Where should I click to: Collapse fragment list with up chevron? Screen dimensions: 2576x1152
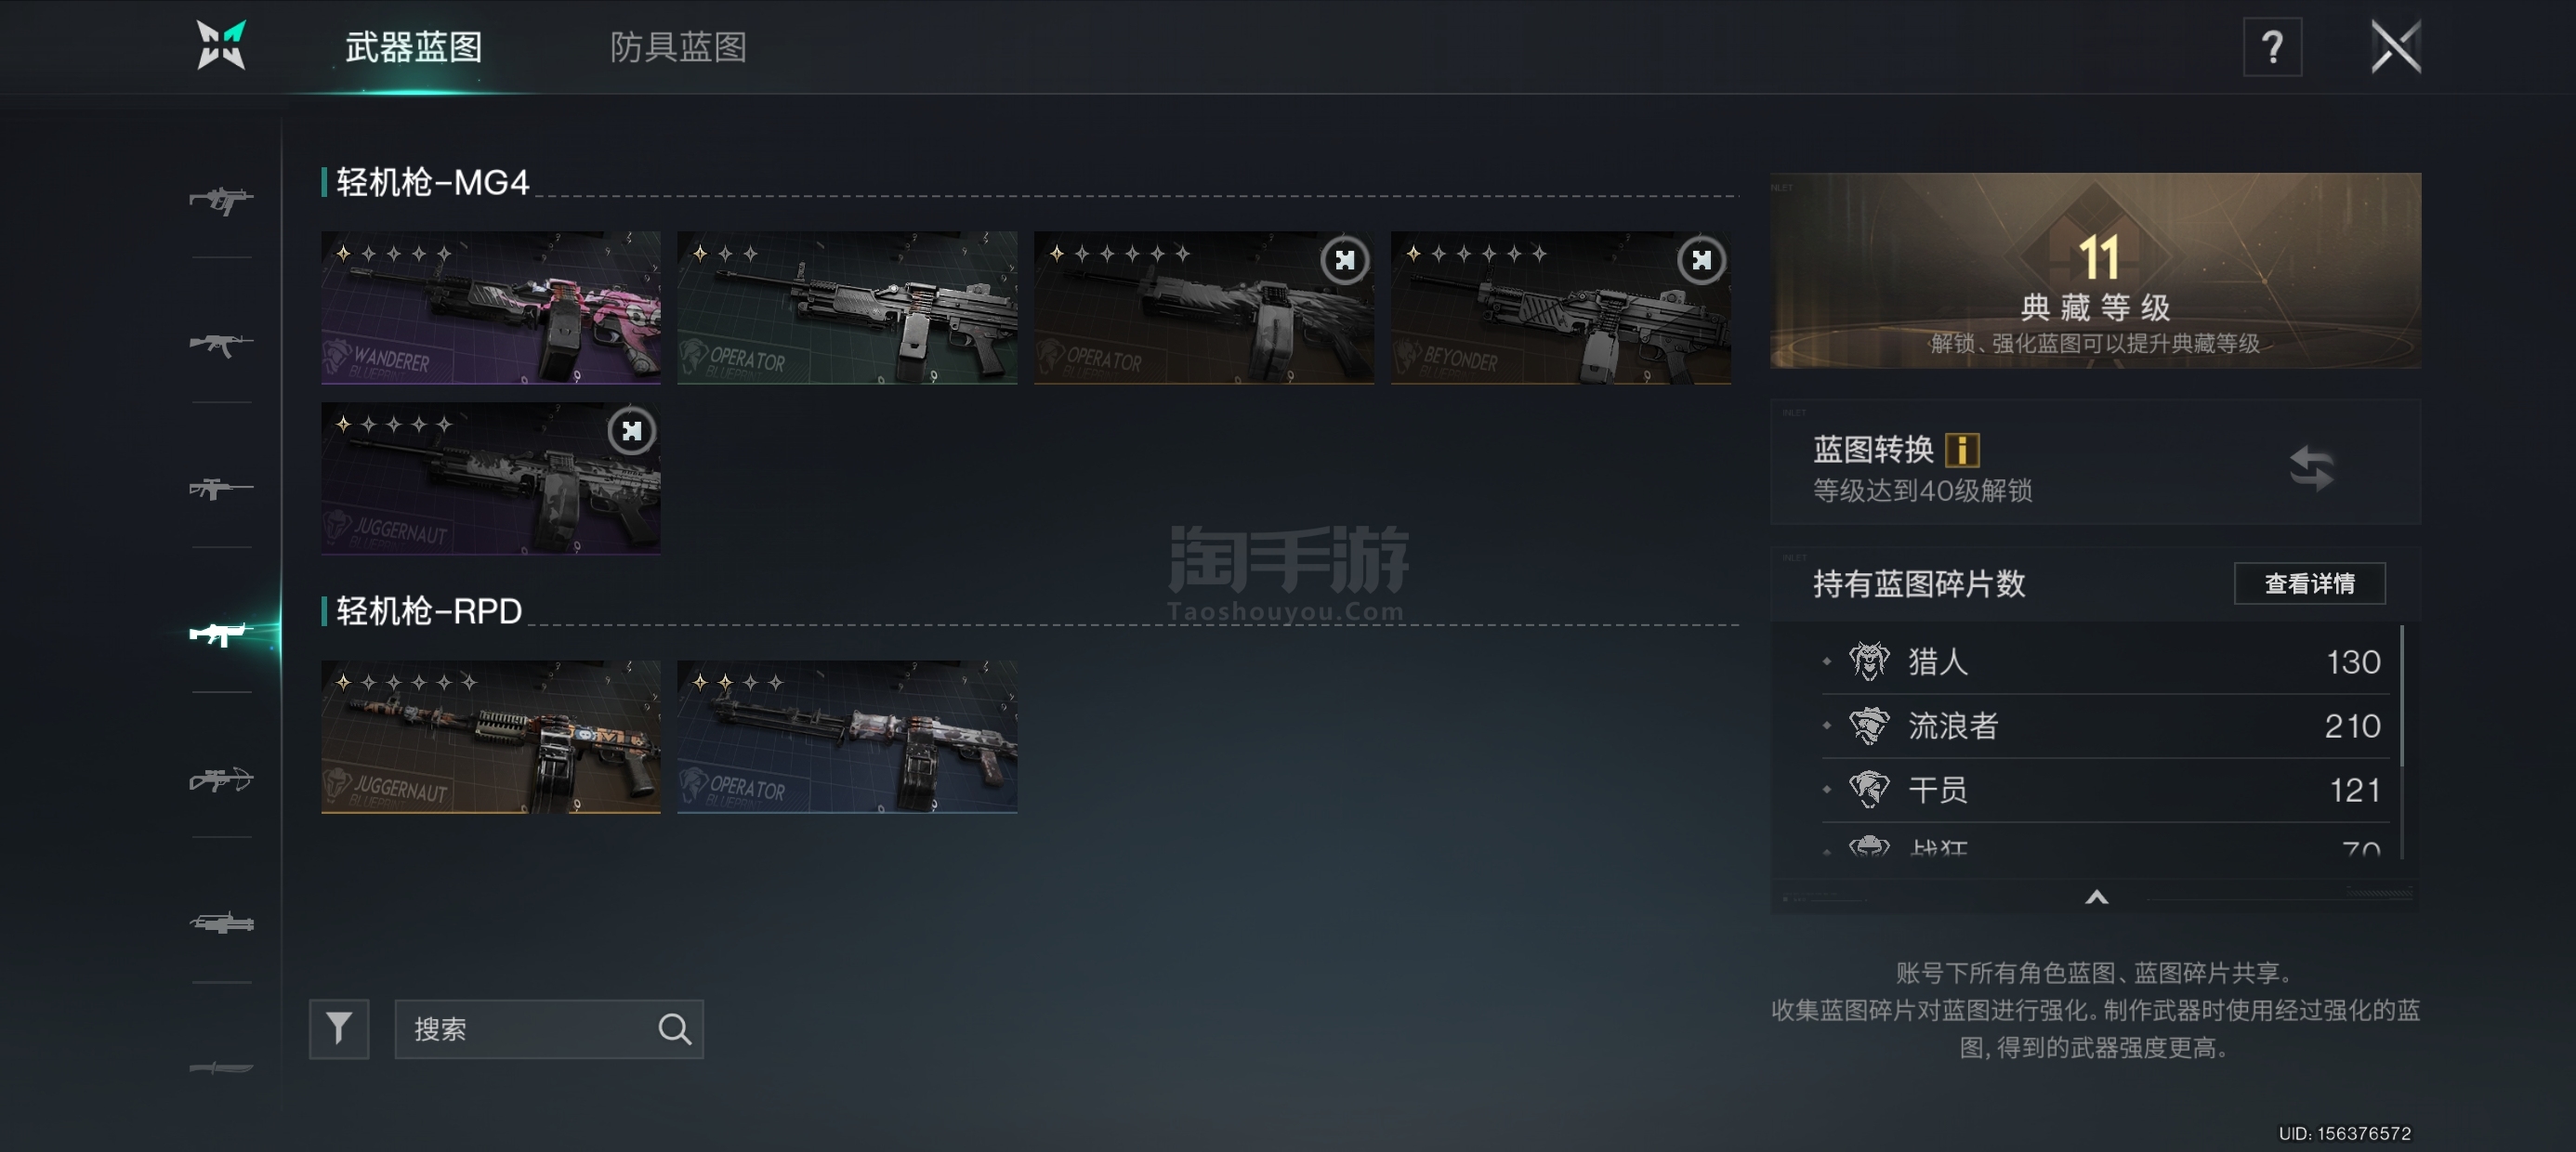pyautogui.click(x=2096, y=897)
